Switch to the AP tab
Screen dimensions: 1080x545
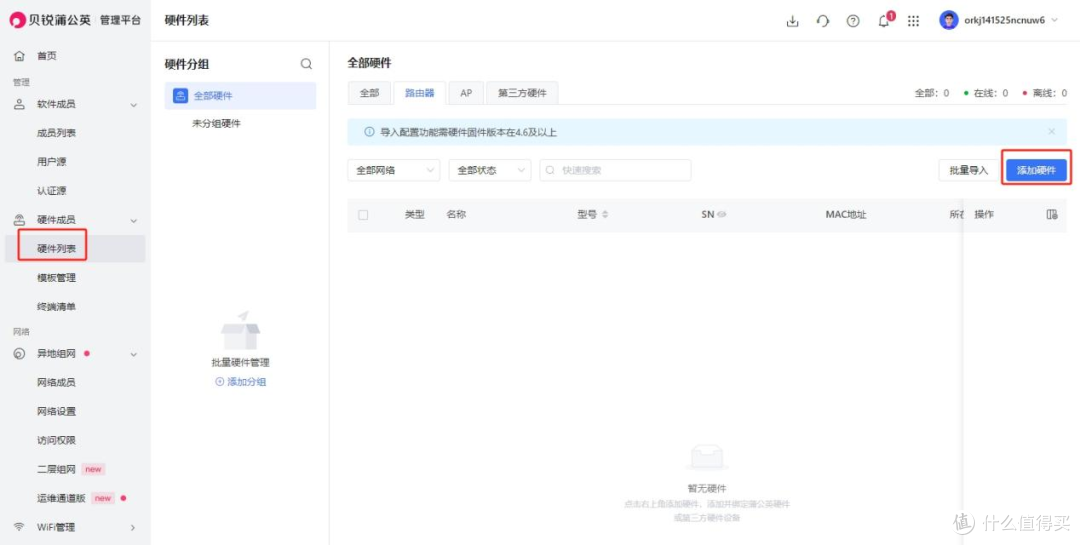[x=466, y=93]
